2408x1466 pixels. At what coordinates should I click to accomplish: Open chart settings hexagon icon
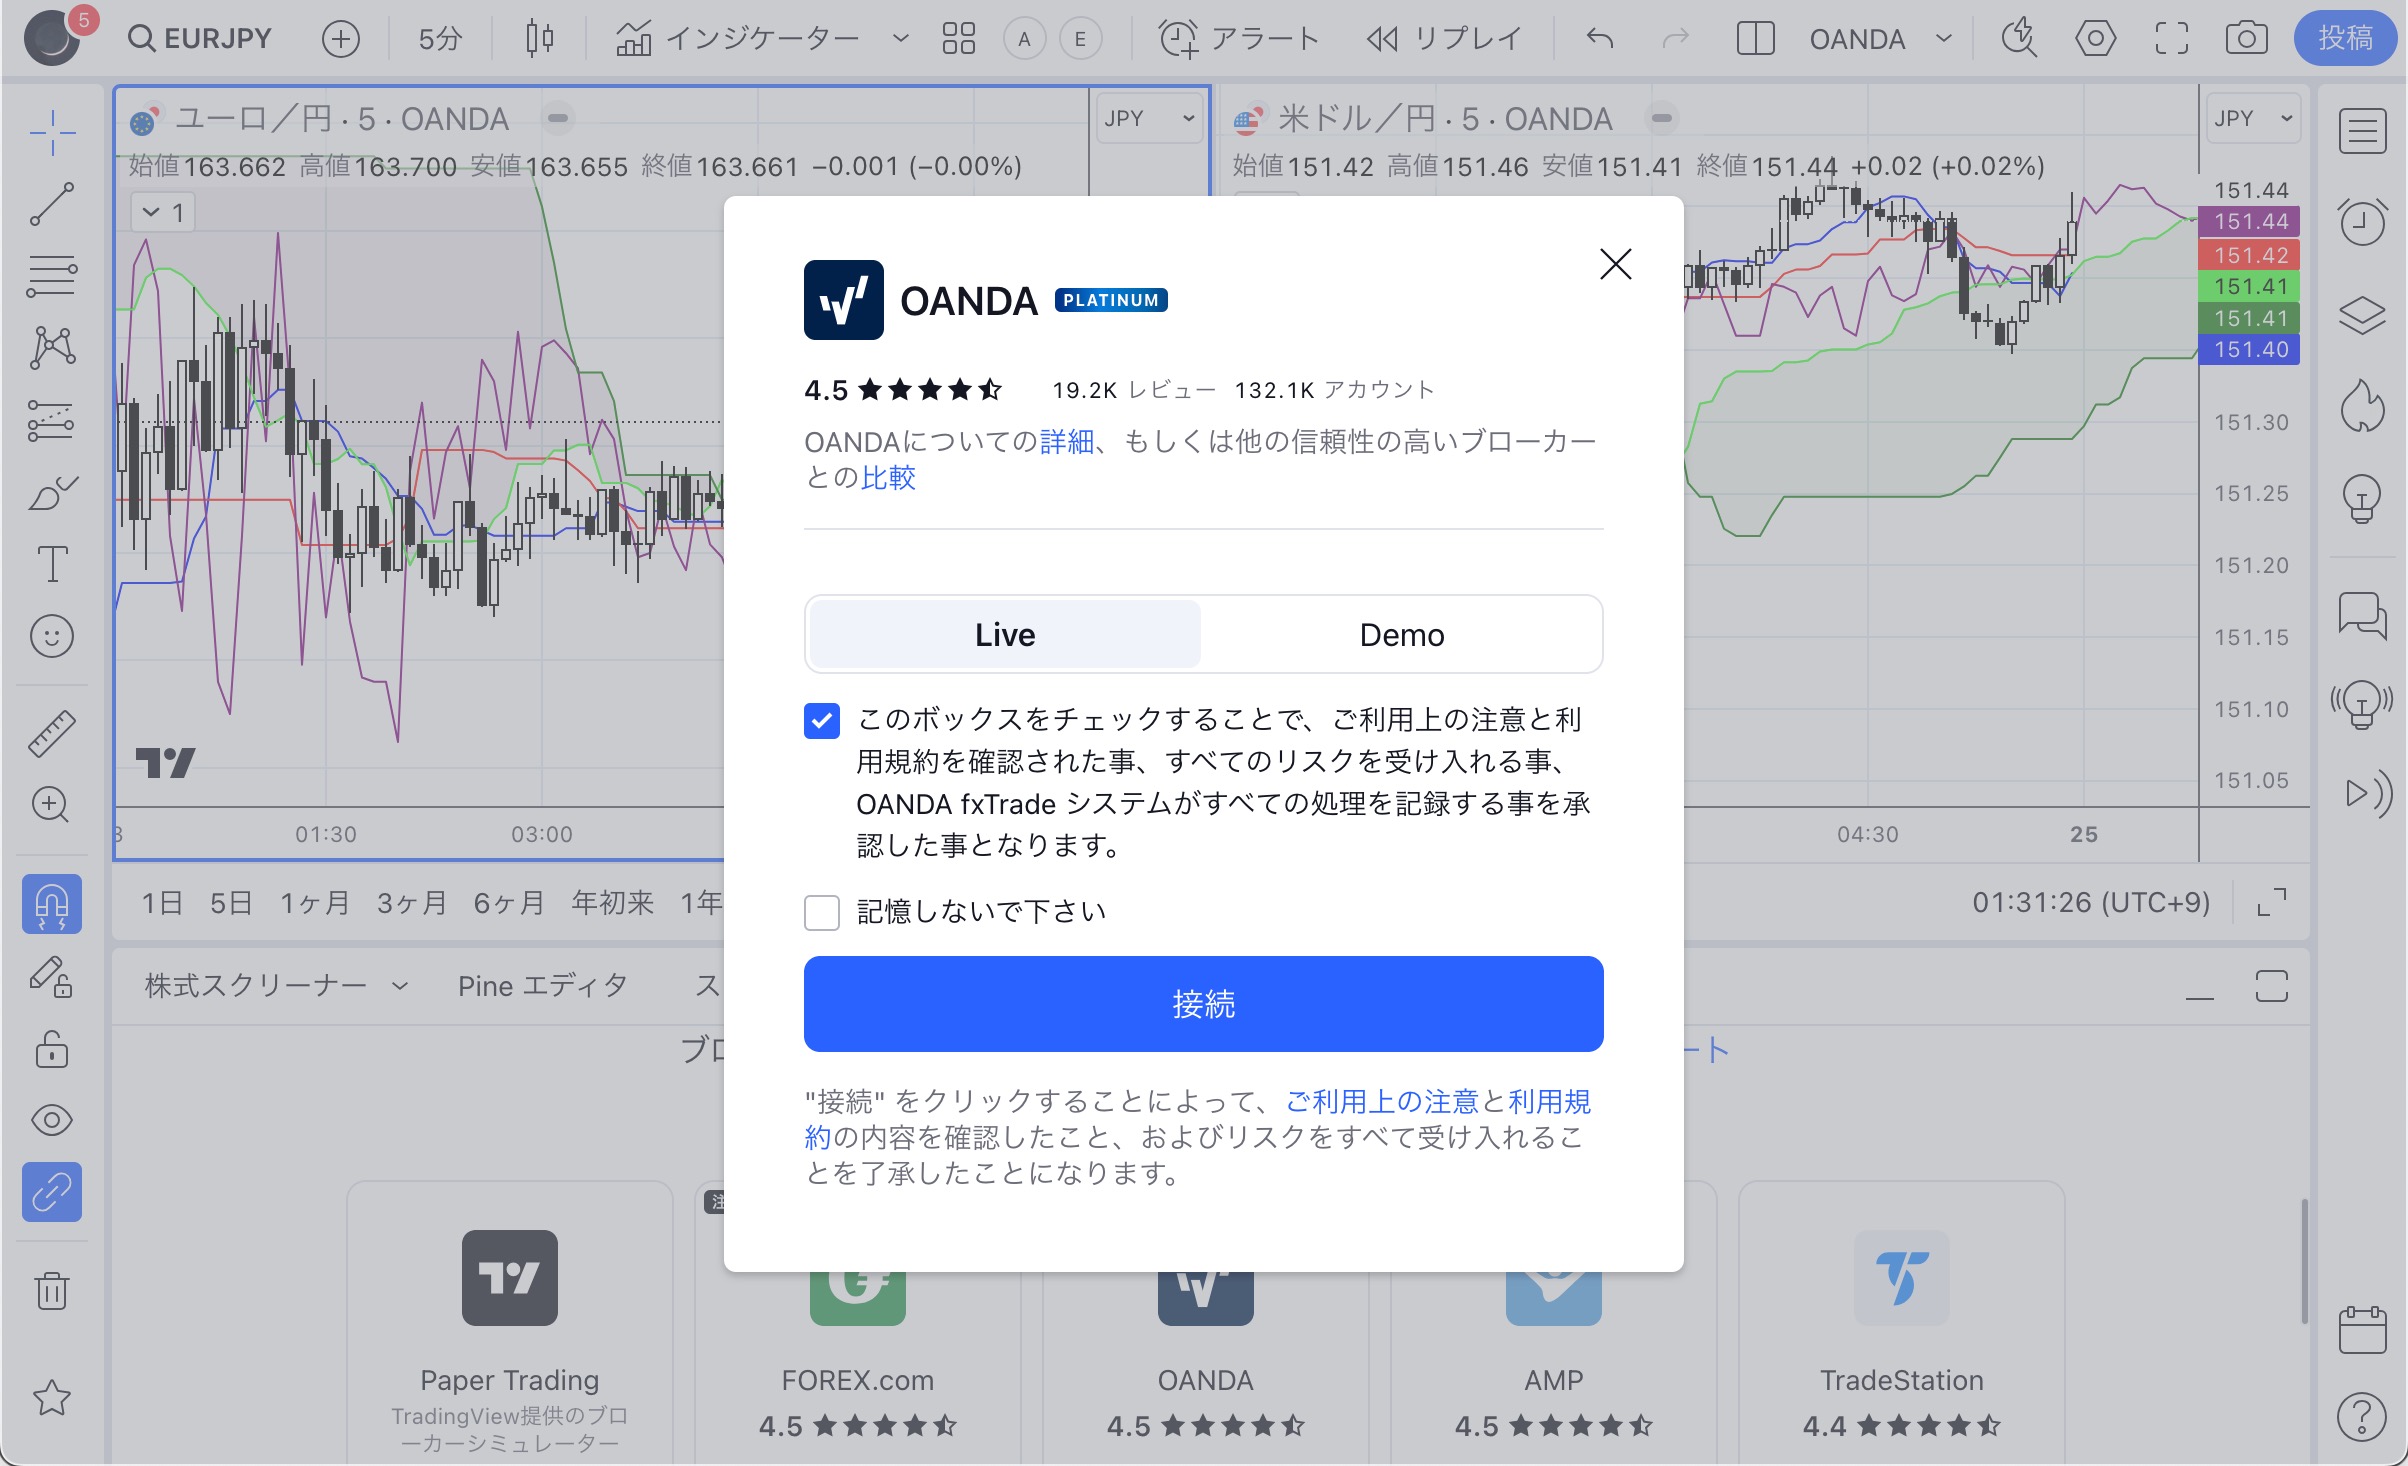pos(2095,39)
